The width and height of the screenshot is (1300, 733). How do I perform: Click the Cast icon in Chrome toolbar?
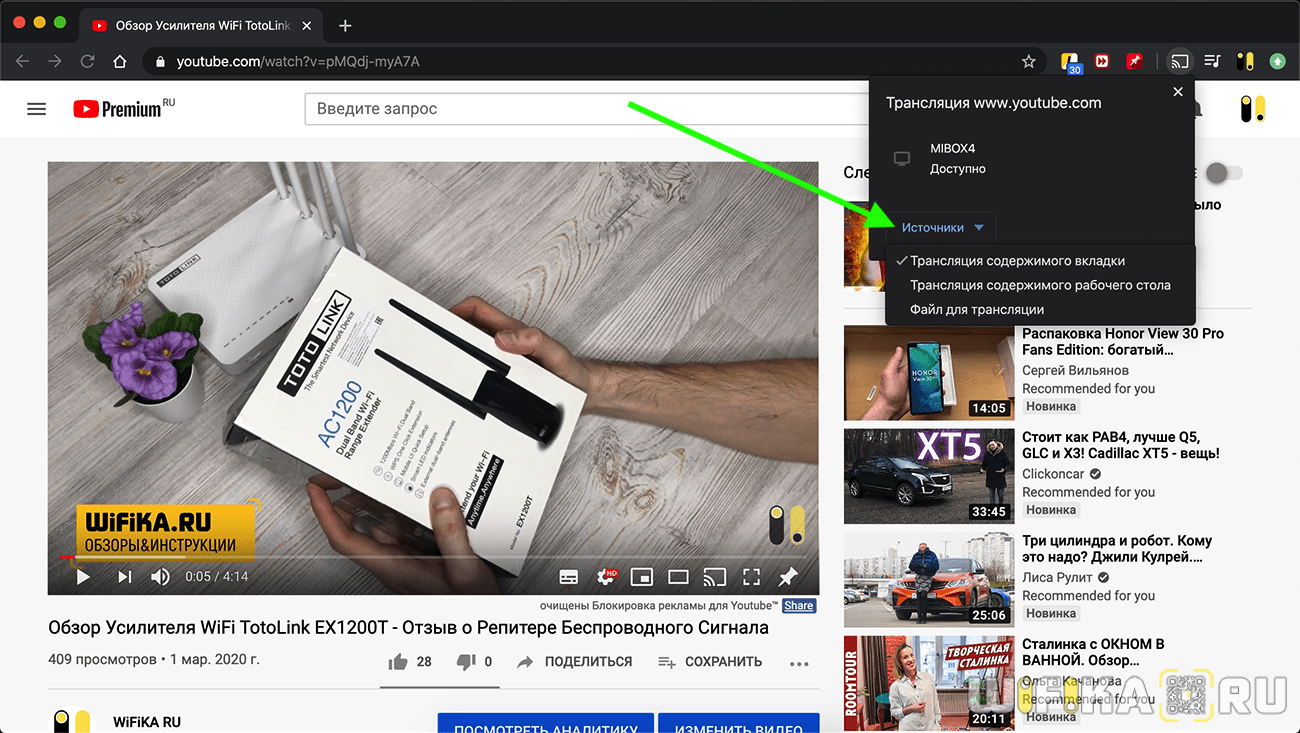coord(1180,62)
